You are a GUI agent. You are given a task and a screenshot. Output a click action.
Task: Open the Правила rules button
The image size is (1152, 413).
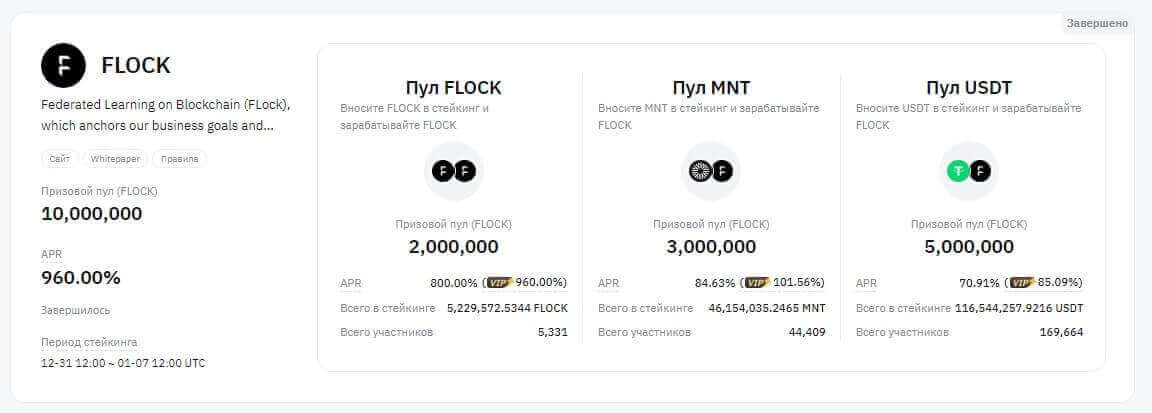click(x=179, y=159)
